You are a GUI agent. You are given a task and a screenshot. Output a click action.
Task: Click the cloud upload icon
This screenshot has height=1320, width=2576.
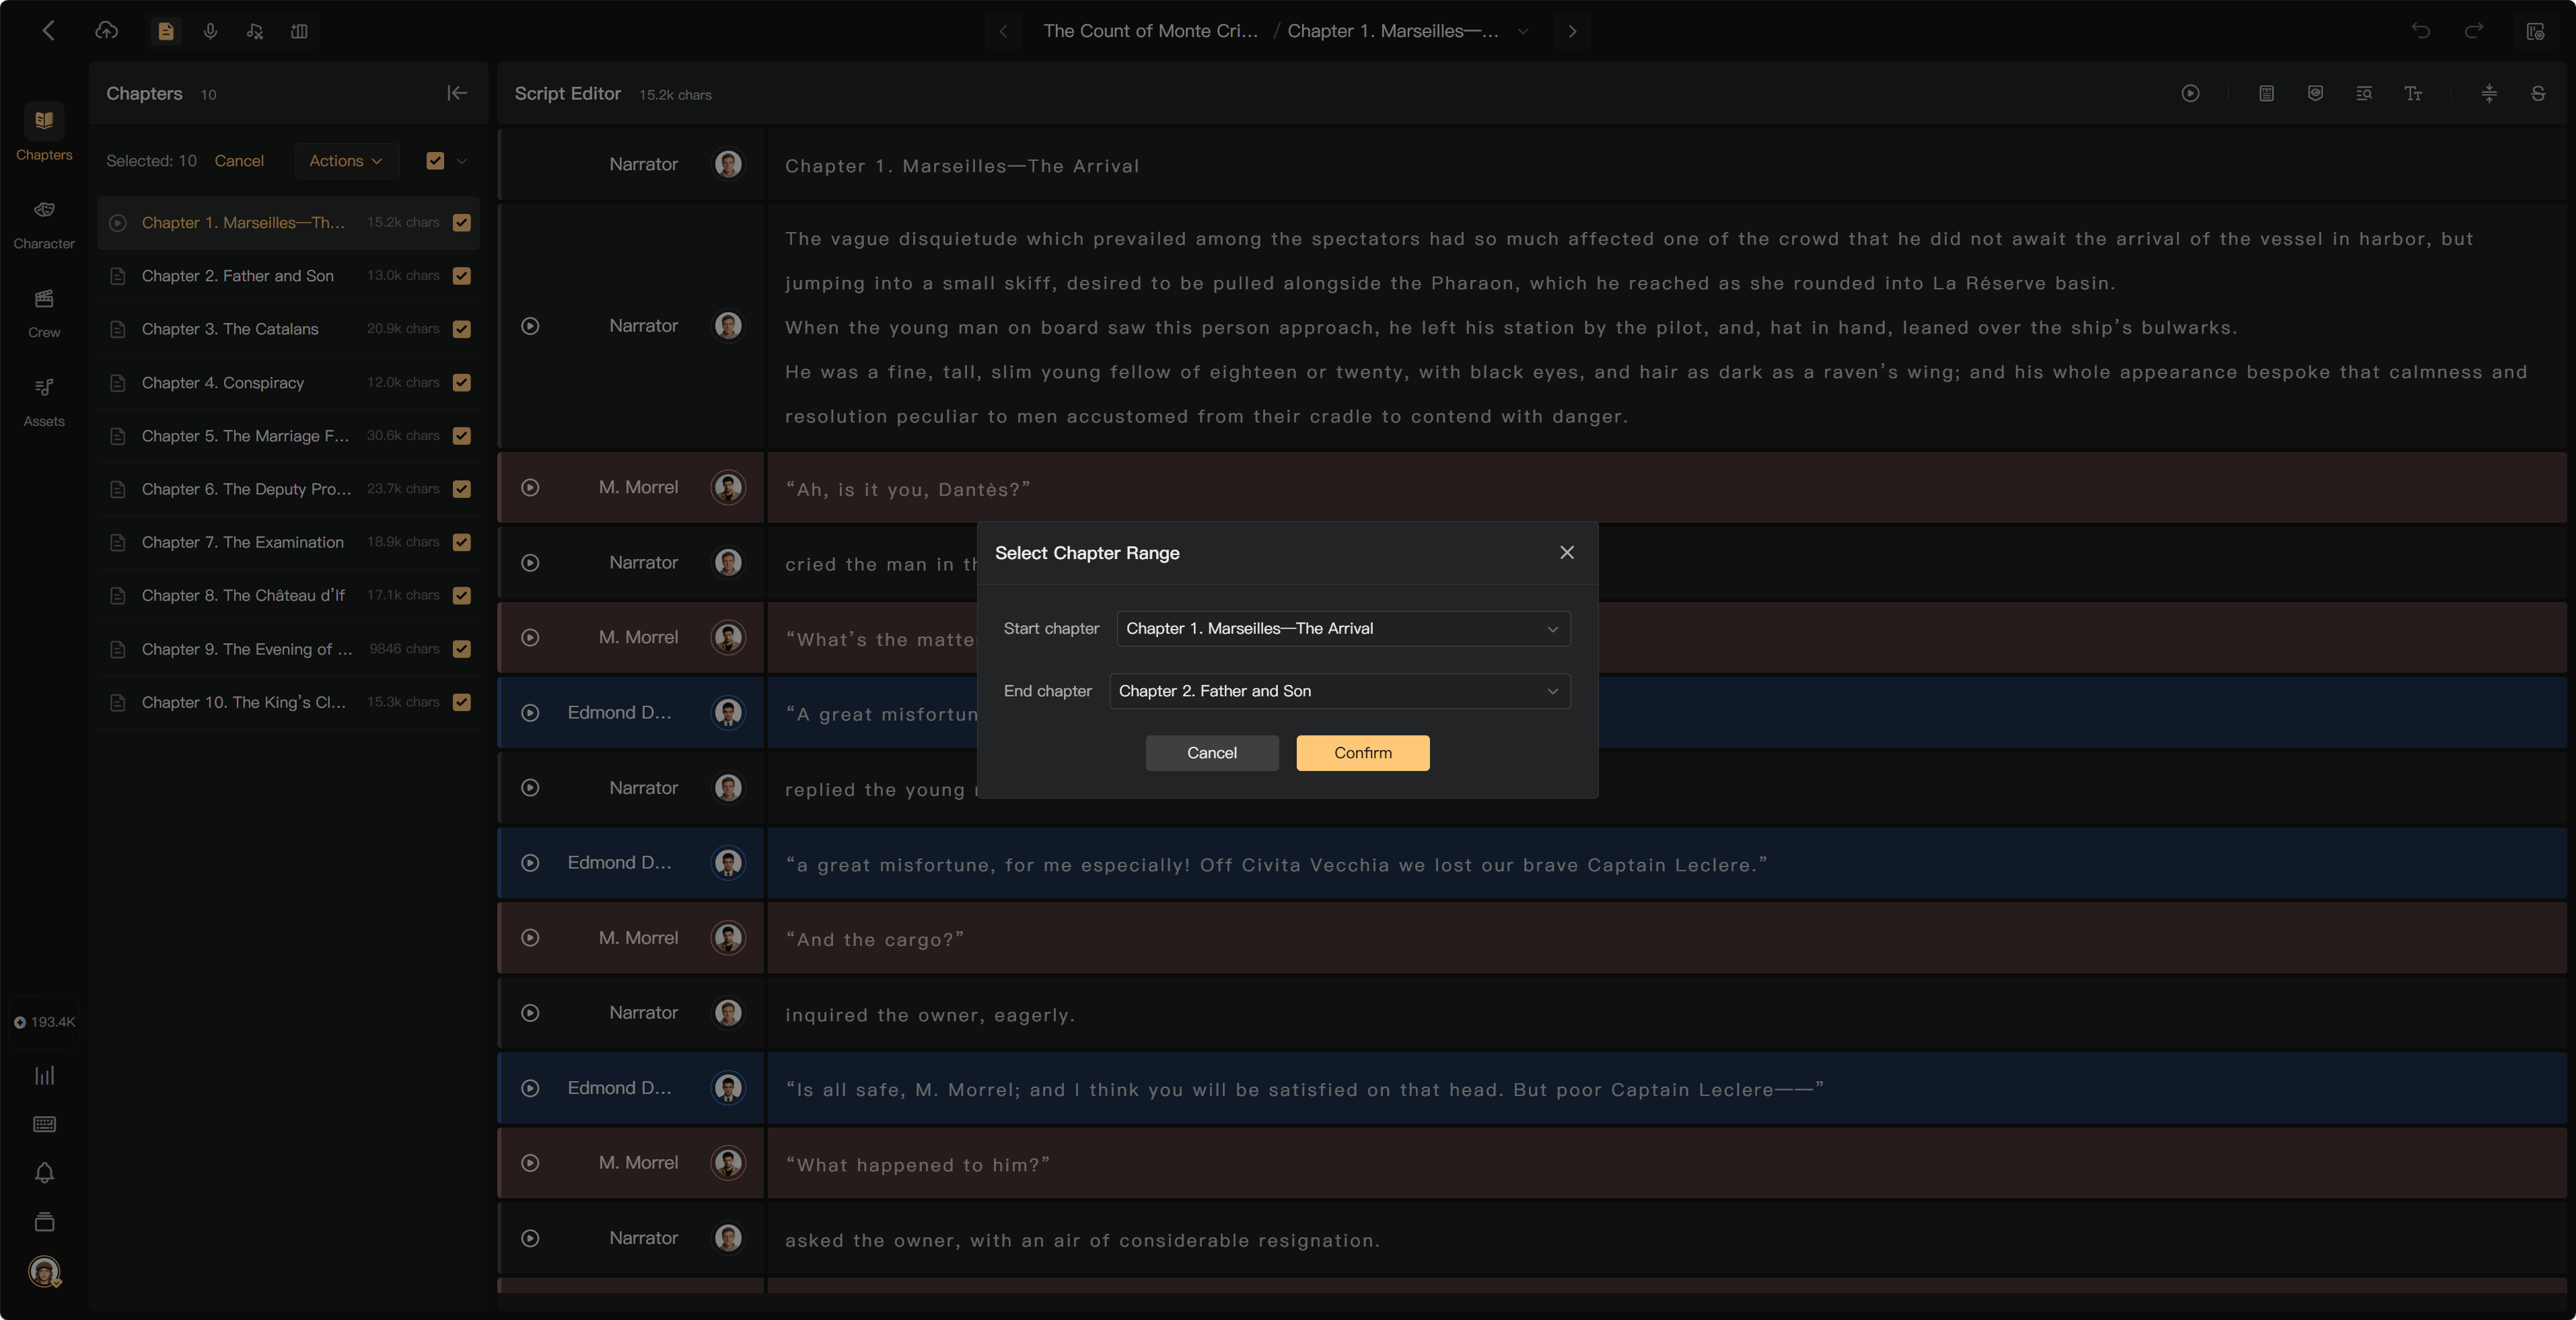[106, 31]
